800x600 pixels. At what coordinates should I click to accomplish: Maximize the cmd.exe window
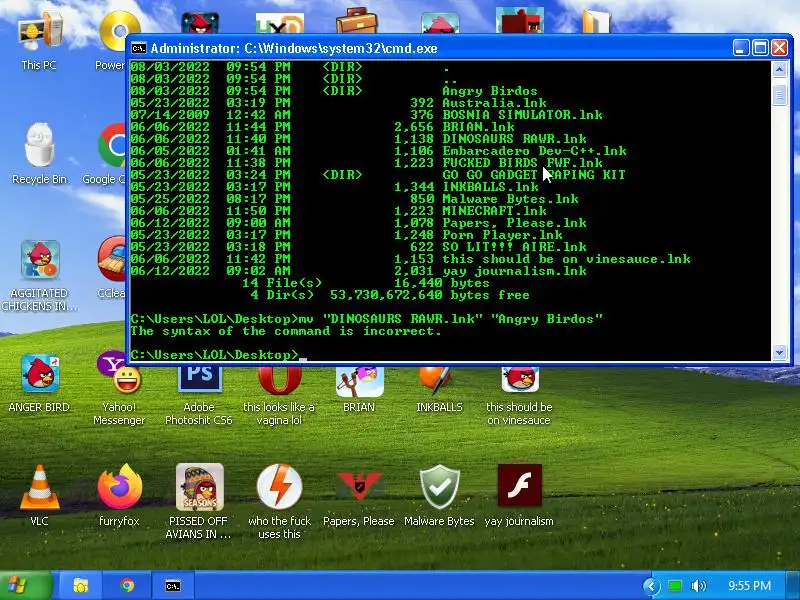[760, 48]
